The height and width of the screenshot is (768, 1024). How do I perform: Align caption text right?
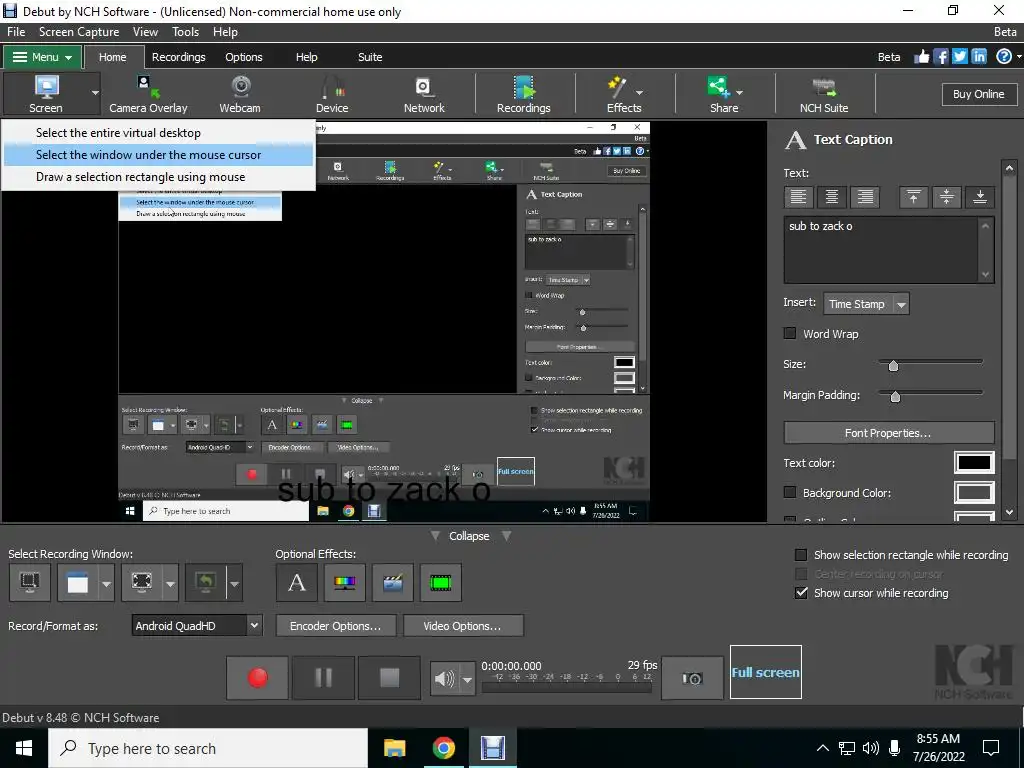[865, 197]
